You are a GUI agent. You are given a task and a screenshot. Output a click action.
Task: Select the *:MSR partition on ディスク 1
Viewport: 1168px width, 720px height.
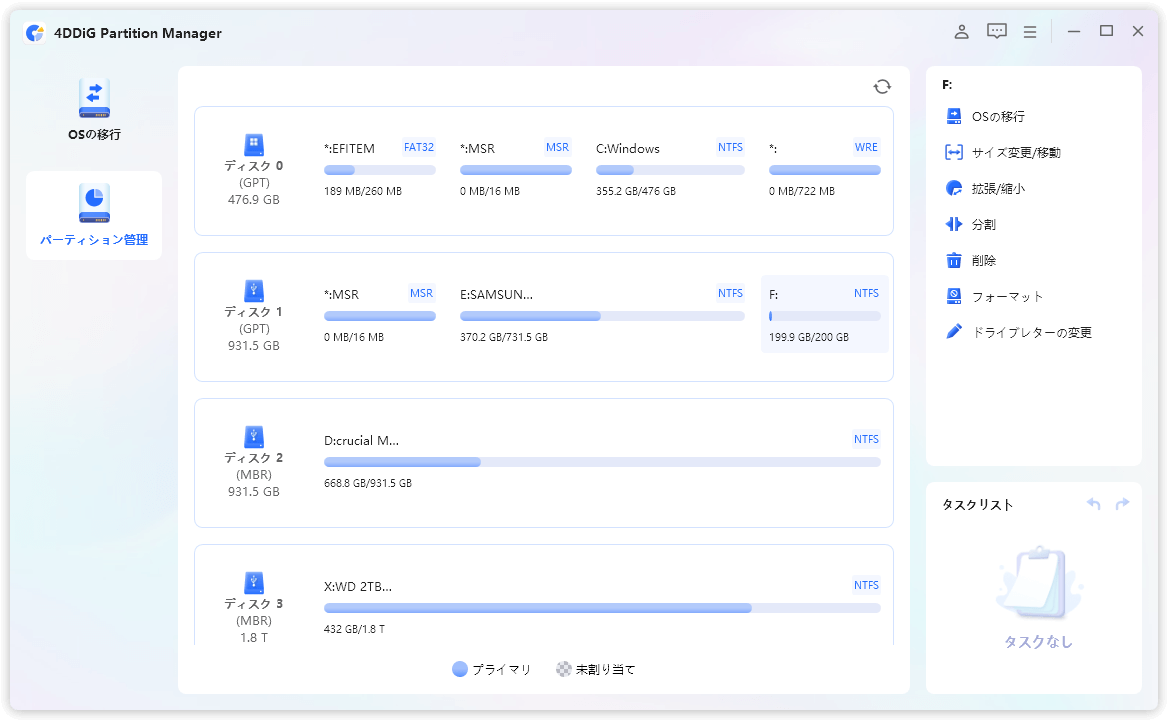[x=379, y=316]
